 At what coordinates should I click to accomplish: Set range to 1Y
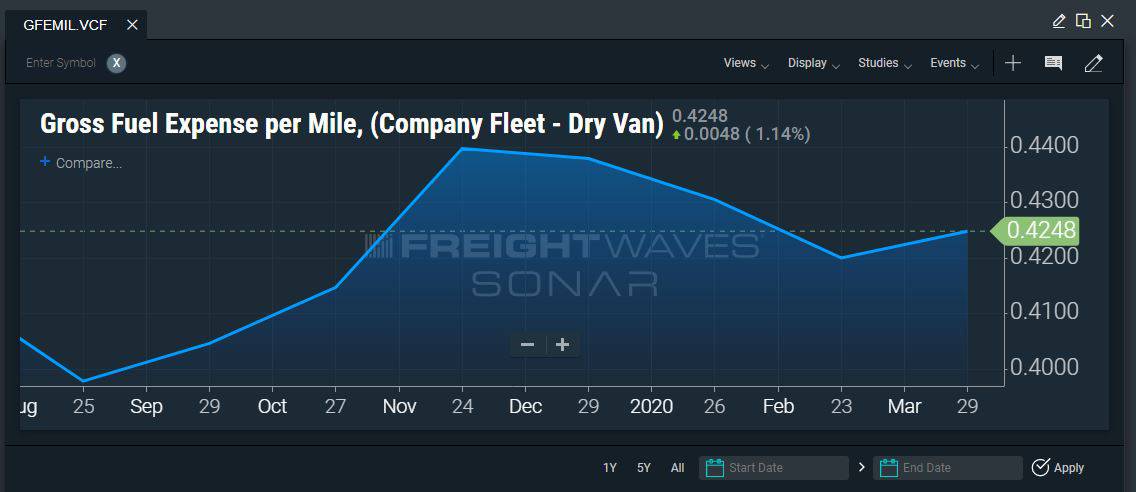pos(610,468)
